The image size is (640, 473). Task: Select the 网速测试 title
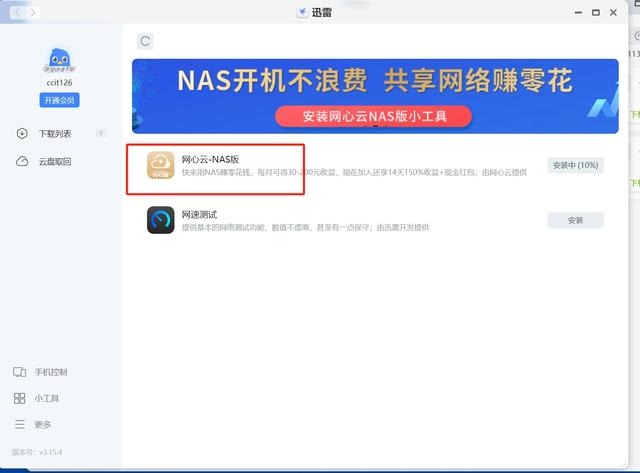[x=199, y=214]
